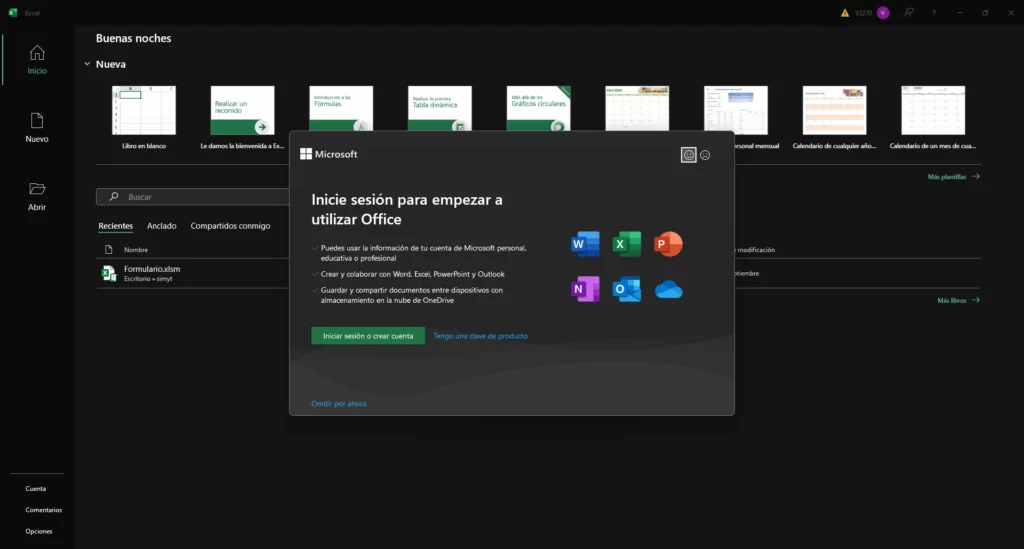Image resolution: width=1024 pixels, height=549 pixels.
Task: Open the Nuevo page from sidebar
Action: pos(37,121)
